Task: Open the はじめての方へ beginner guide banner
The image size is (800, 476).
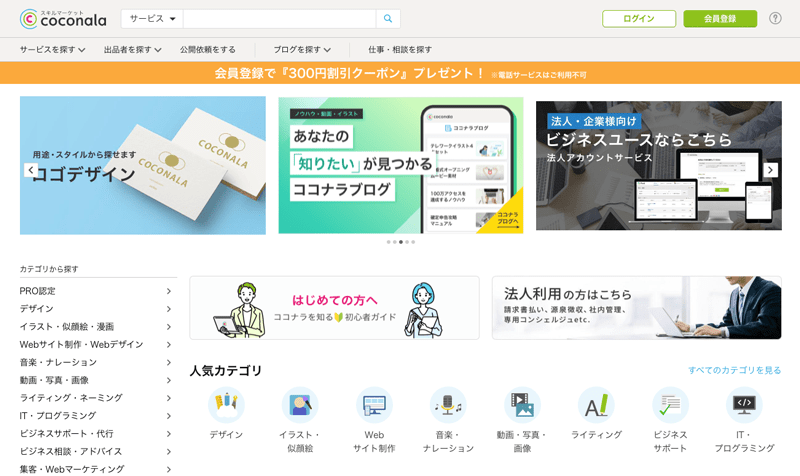Action: [334, 308]
